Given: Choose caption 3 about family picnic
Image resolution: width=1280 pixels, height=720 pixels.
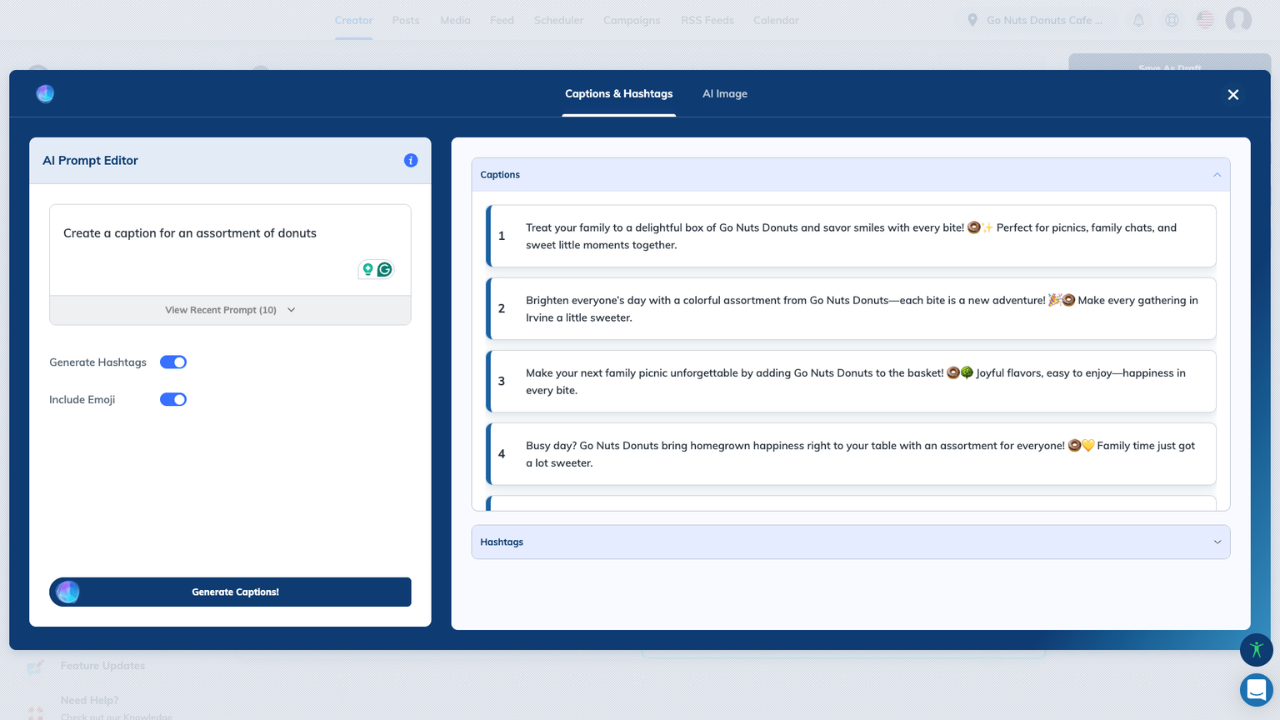Looking at the screenshot, I should [x=850, y=381].
